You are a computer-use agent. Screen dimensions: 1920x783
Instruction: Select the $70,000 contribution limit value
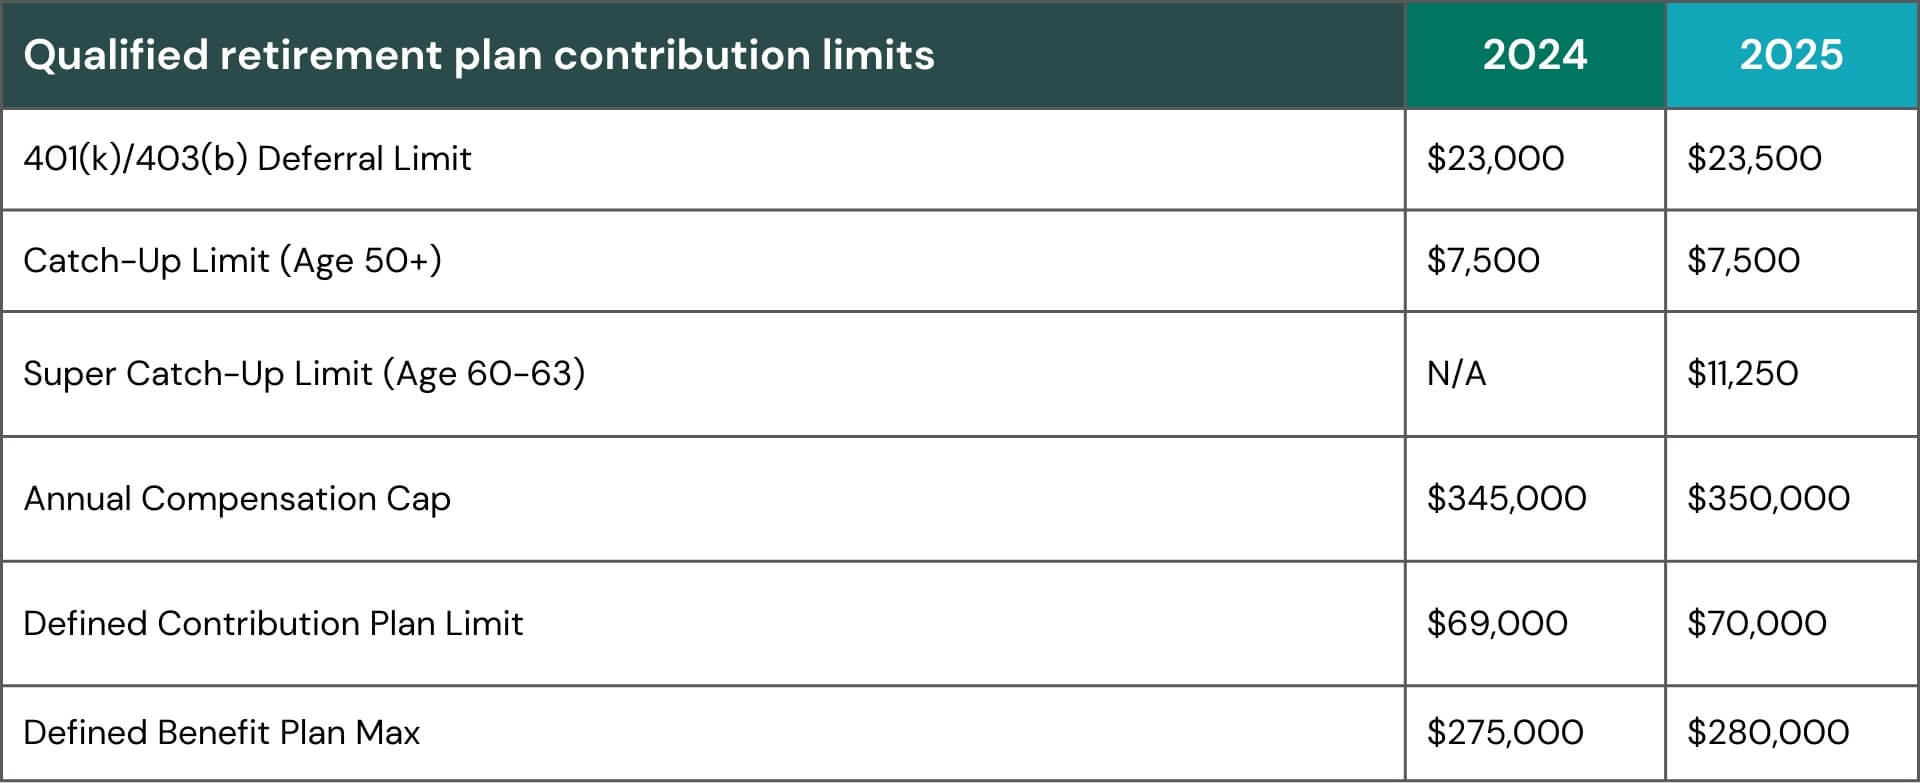(x=1756, y=624)
